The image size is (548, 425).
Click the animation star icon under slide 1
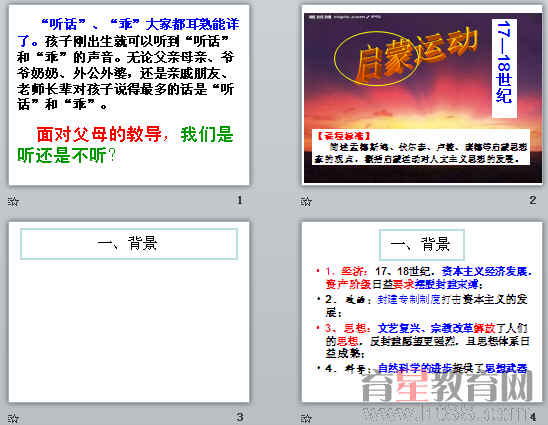(x=13, y=201)
